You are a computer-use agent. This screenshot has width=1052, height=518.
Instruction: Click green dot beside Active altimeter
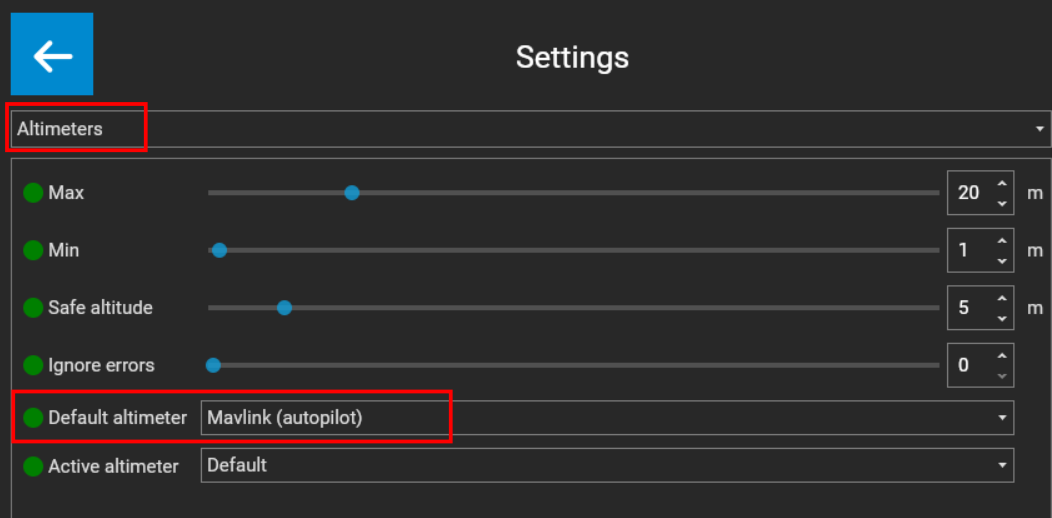click(33, 466)
